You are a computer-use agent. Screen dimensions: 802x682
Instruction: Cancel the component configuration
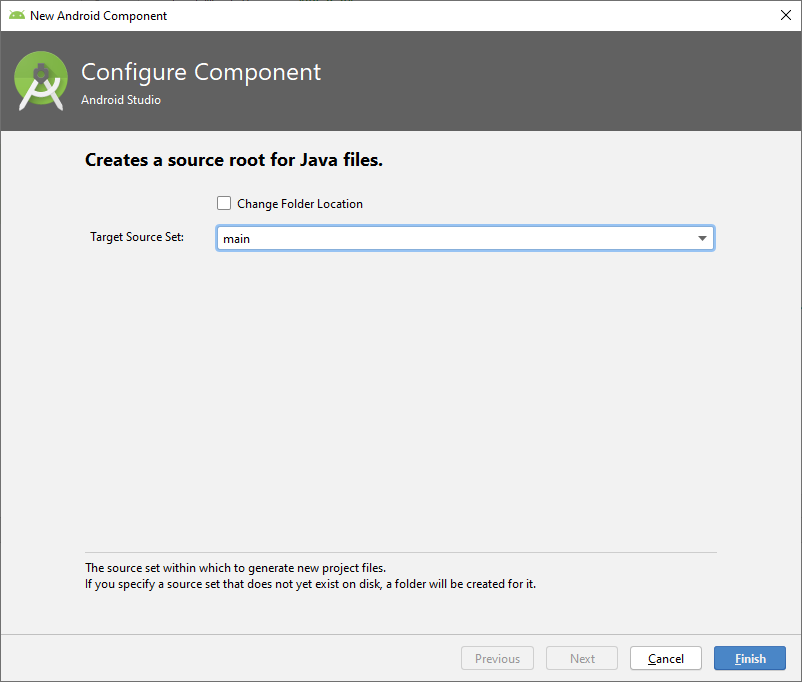tap(666, 658)
